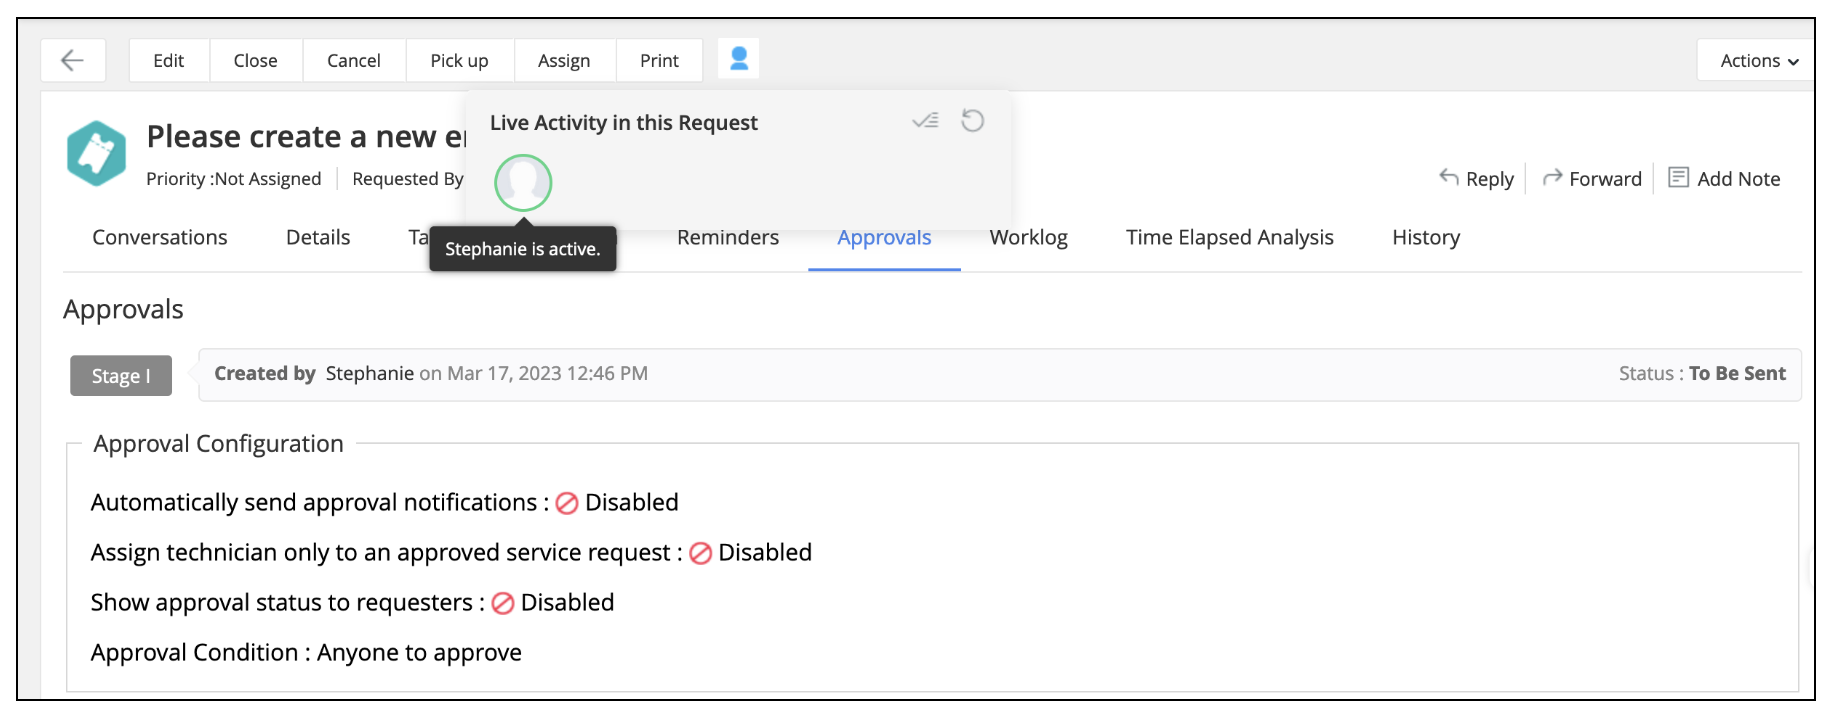Click the mark-all-read checklist icon
Screen dimensions: 1830x716
click(925, 121)
